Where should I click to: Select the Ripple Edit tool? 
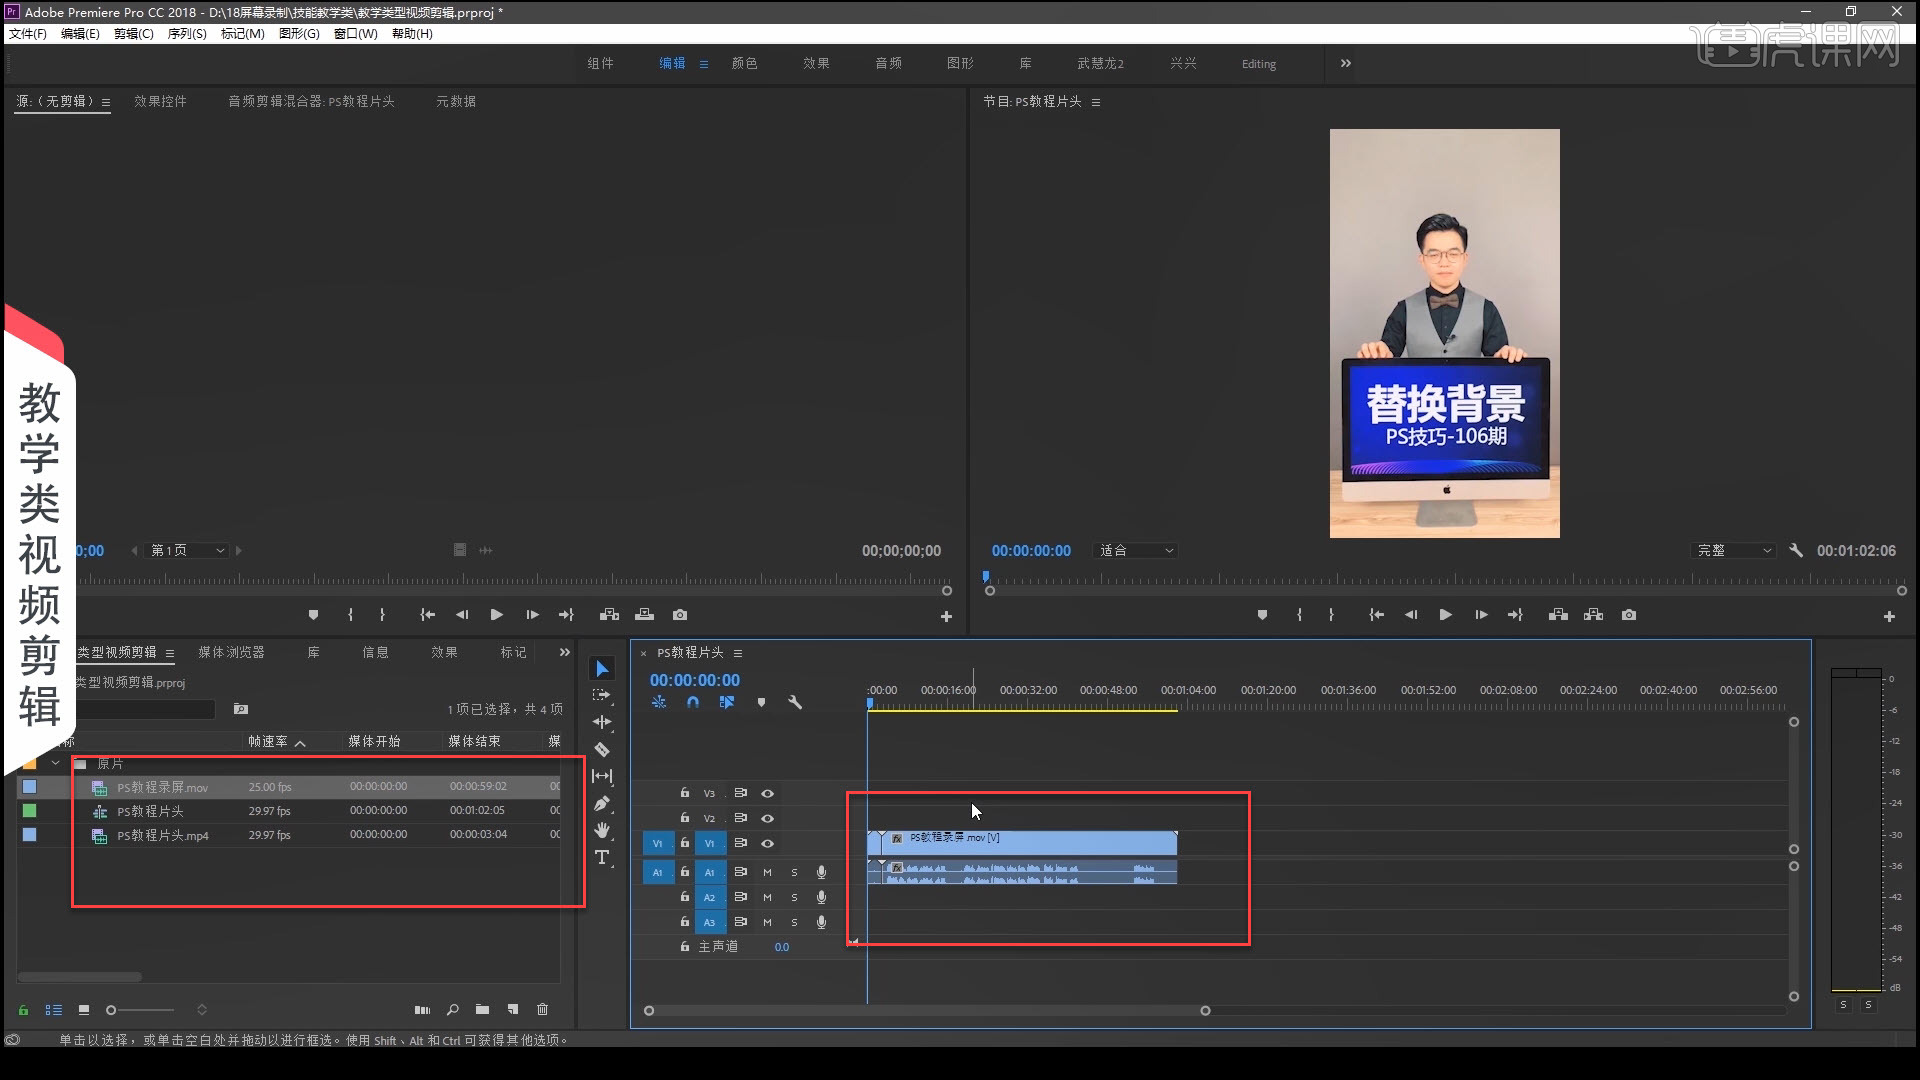tap(602, 722)
